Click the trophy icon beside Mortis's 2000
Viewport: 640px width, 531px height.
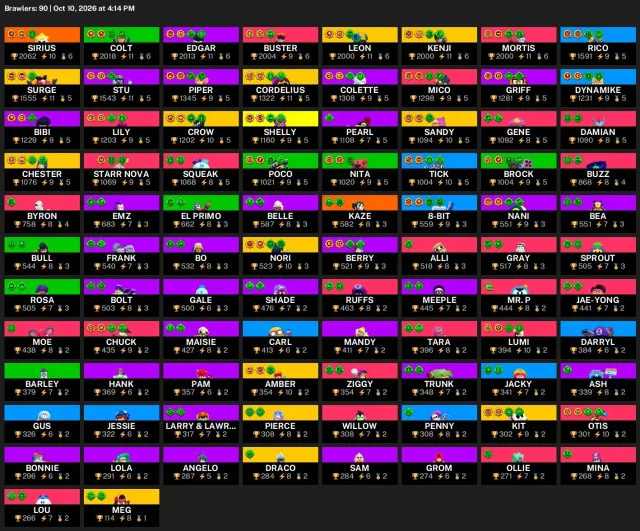(491, 56)
